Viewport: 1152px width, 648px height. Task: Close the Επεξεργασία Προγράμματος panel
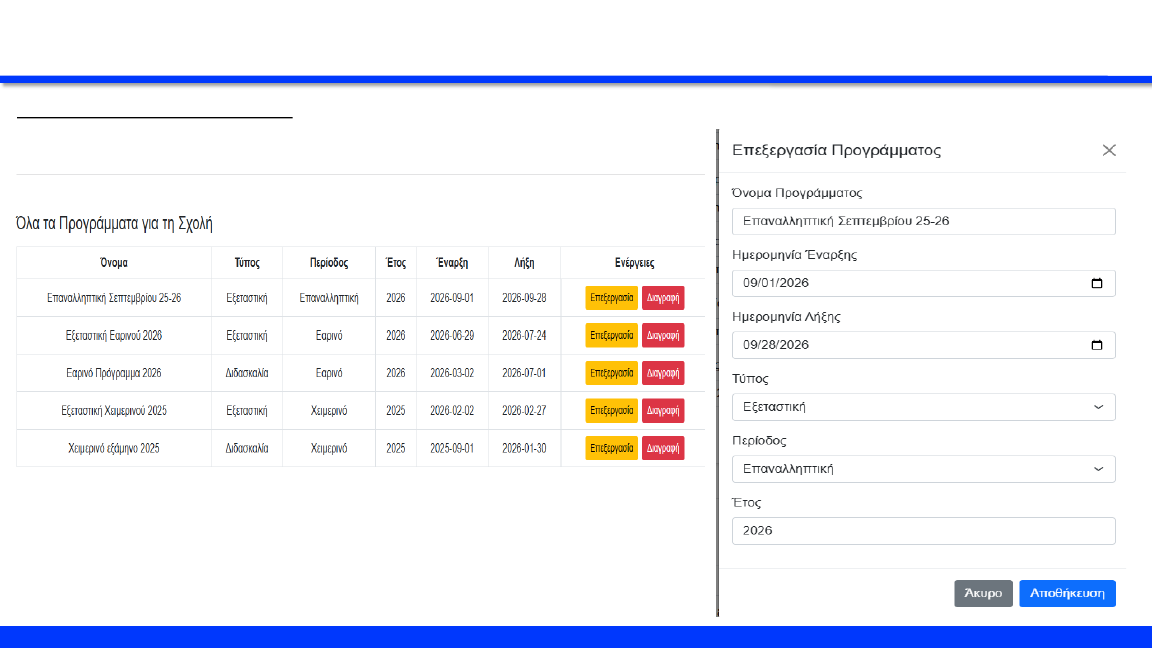(x=1108, y=150)
